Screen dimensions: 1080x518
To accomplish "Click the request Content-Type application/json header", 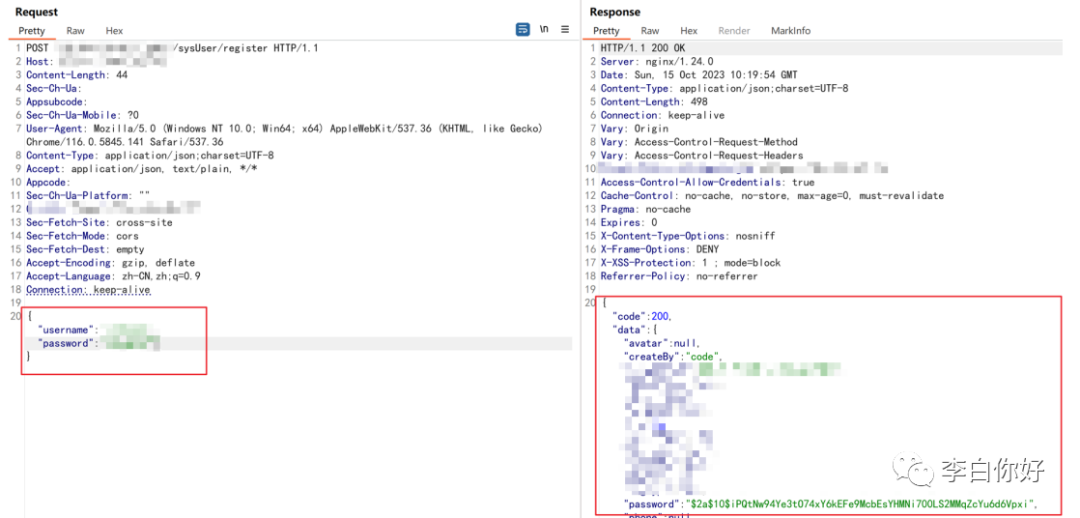I will [149, 156].
